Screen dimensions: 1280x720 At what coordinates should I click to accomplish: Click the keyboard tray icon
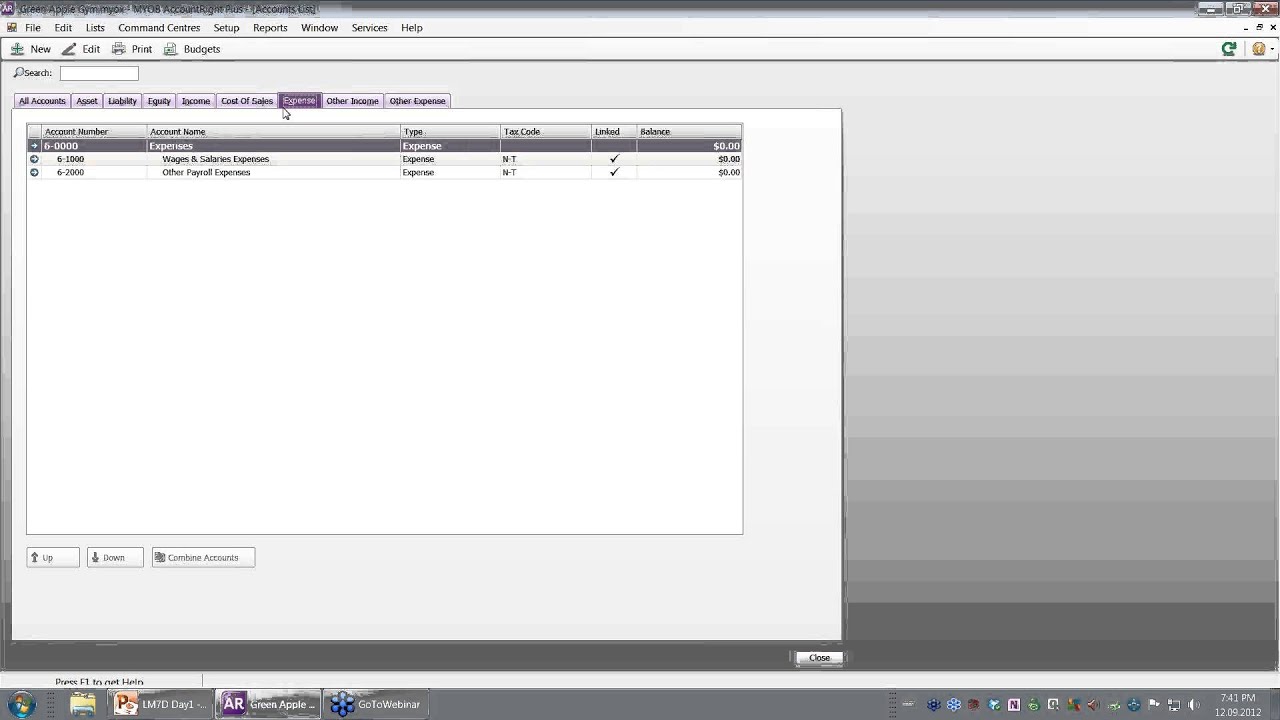tap(909, 704)
